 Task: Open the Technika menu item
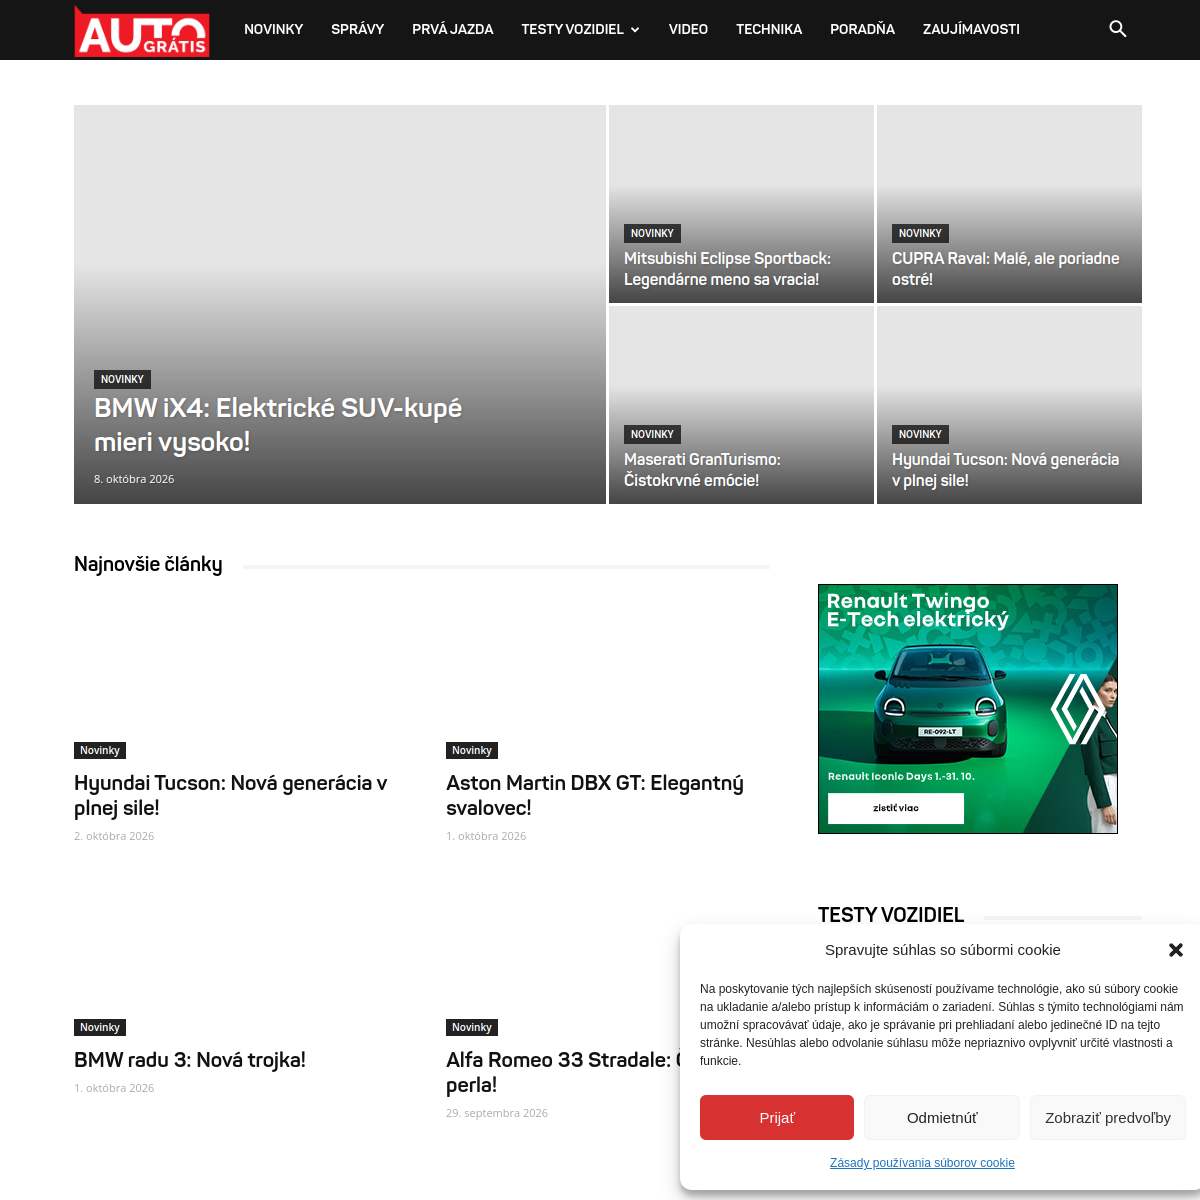pyautogui.click(x=769, y=29)
